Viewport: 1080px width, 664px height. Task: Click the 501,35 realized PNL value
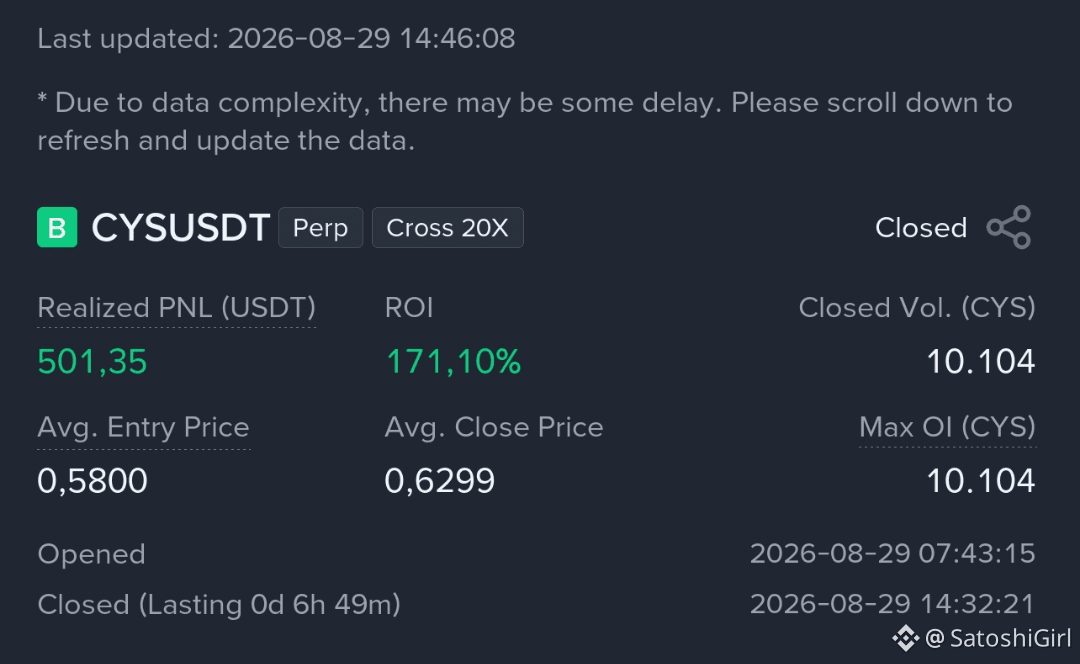click(x=92, y=362)
